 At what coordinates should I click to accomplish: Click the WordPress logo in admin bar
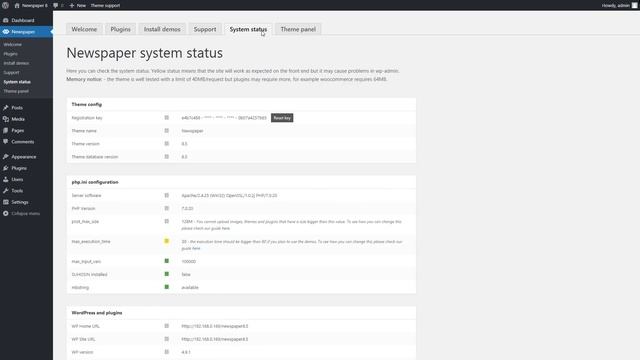click(5, 5)
